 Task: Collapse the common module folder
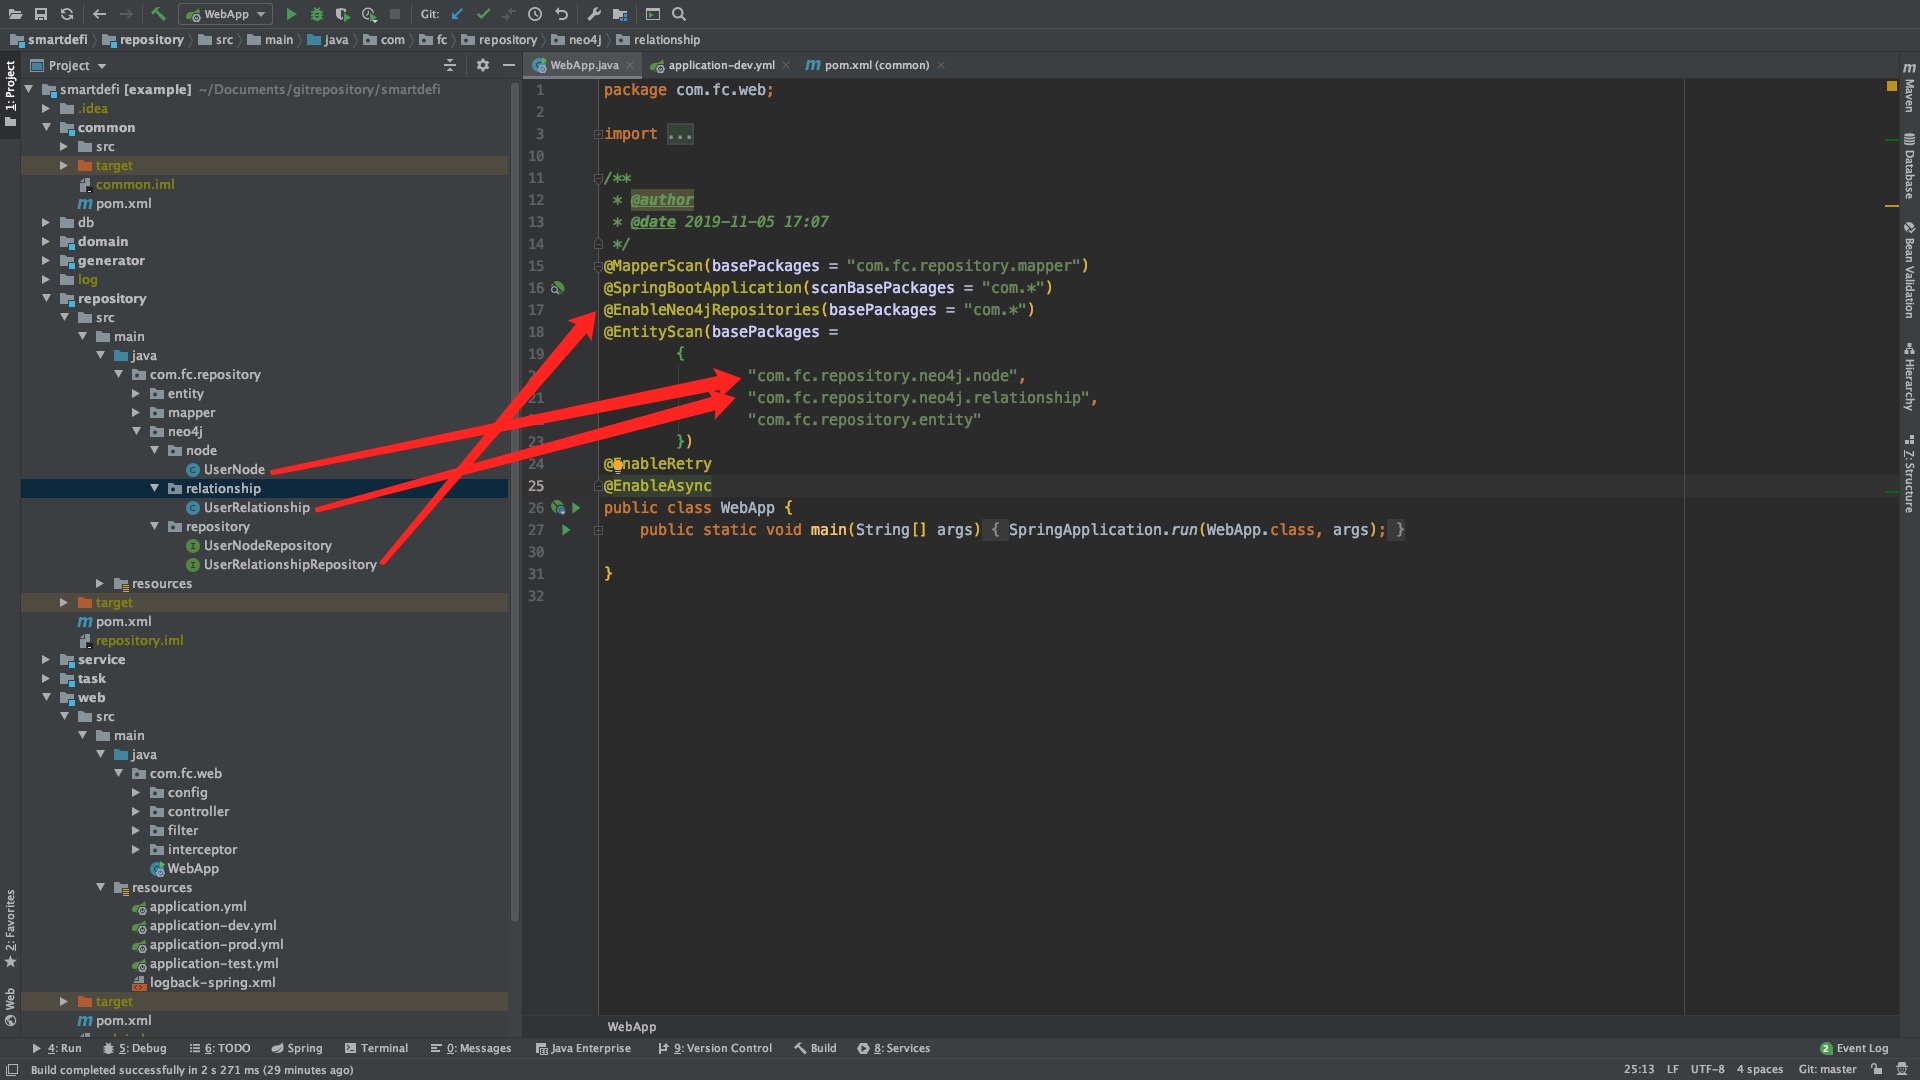point(46,127)
